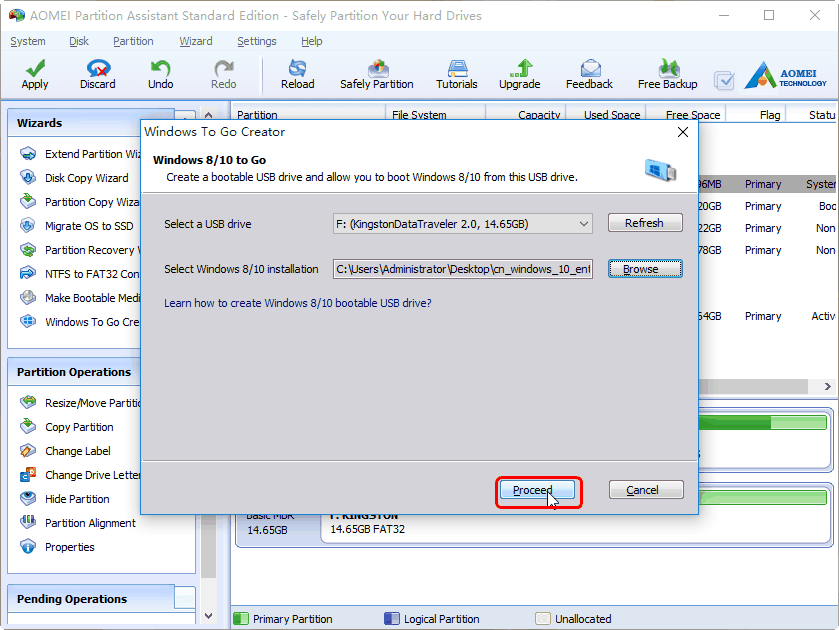The image size is (839, 630).
Task: Click the Windows installation path field
Action: (x=462, y=269)
